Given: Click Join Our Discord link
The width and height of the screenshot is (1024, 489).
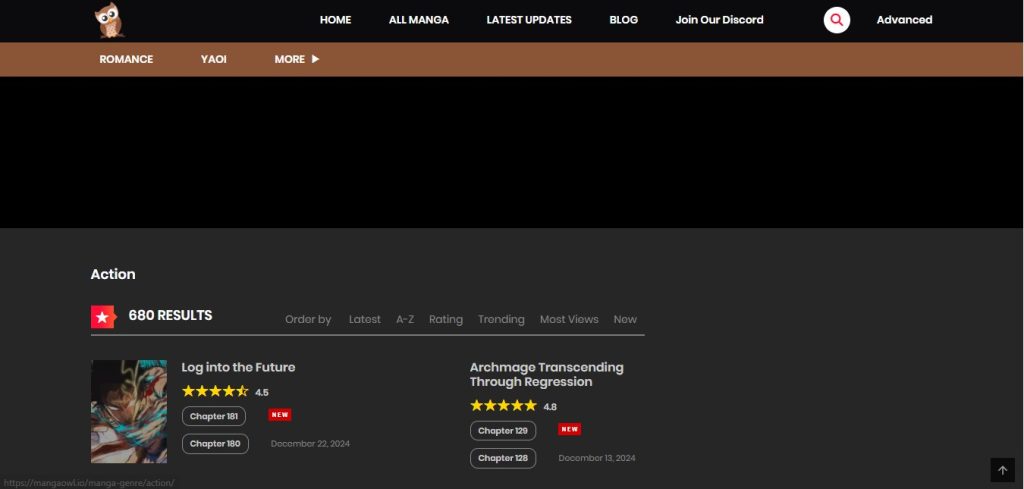Looking at the screenshot, I should (719, 20).
